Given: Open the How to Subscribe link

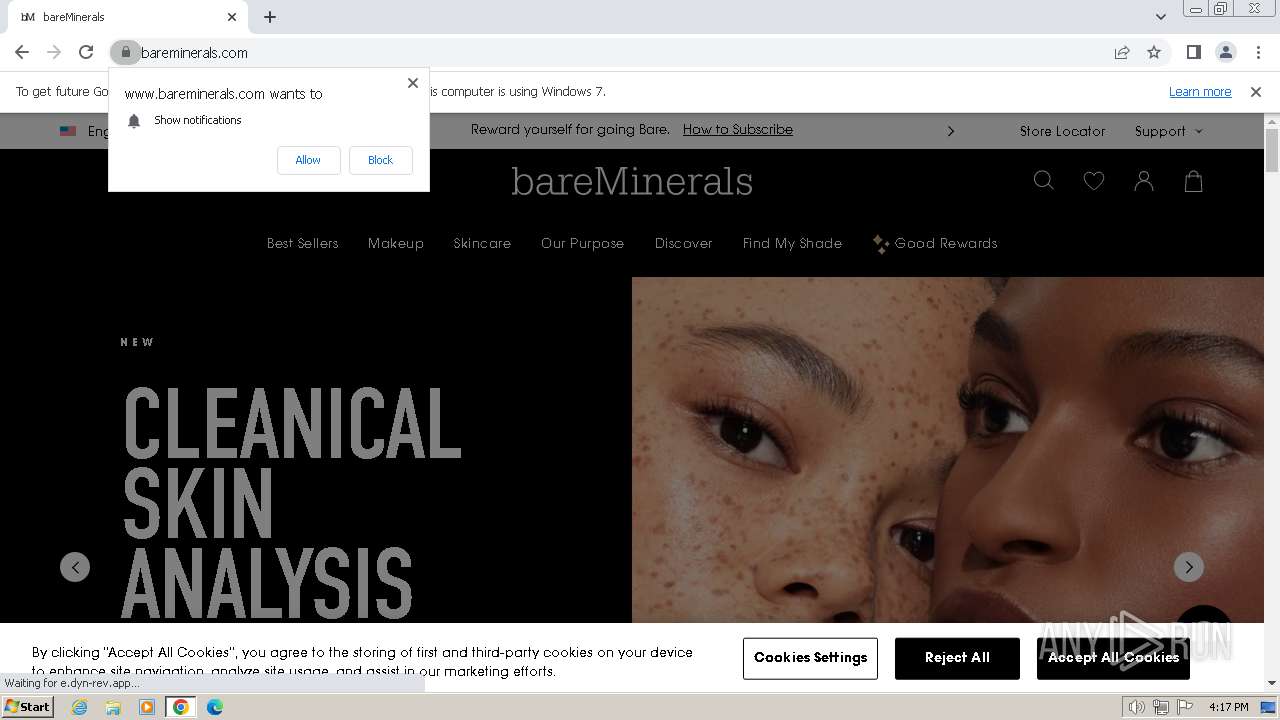Looking at the screenshot, I should [x=738, y=130].
